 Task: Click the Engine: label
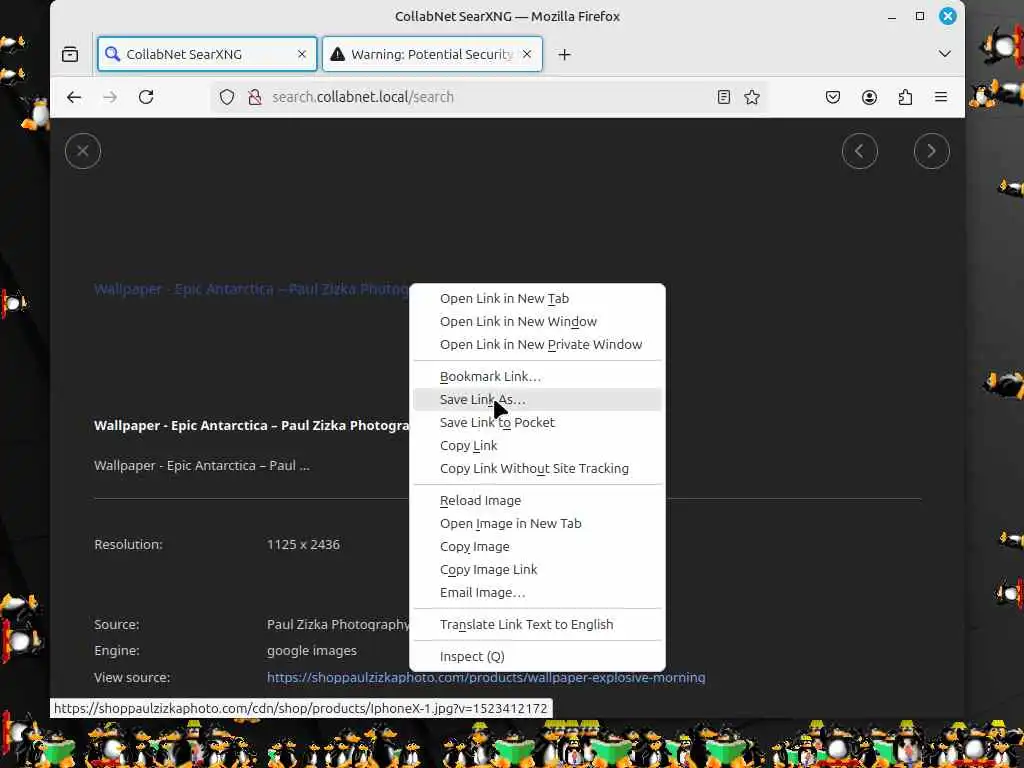(x=116, y=650)
